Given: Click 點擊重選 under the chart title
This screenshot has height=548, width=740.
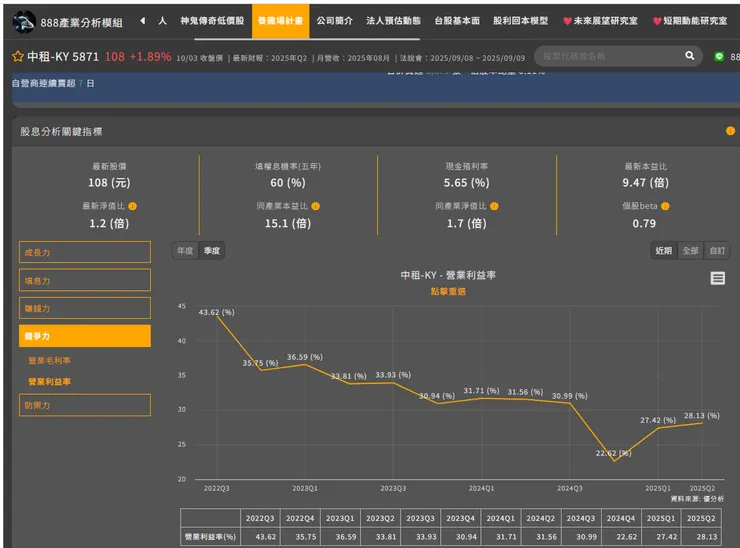Looking at the screenshot, I should (448, 291).
